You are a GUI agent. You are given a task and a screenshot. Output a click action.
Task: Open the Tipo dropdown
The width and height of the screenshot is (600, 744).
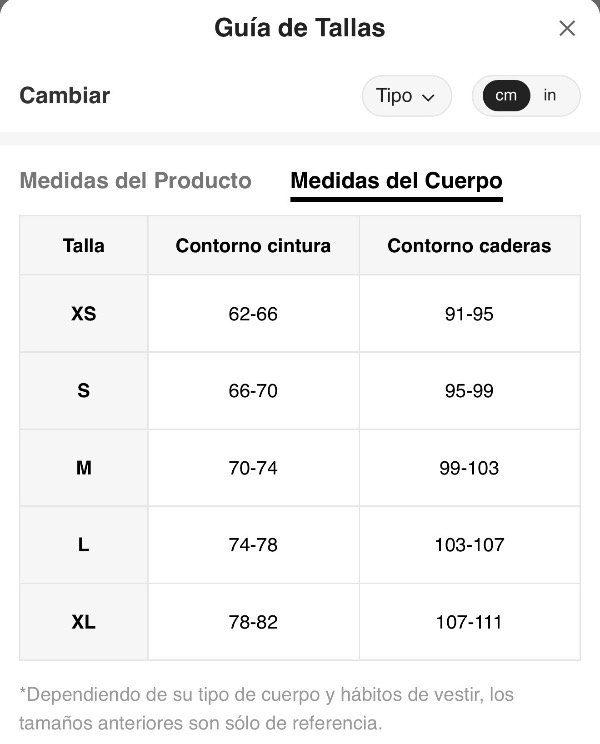pyautogui.click(x=406, y=96)
